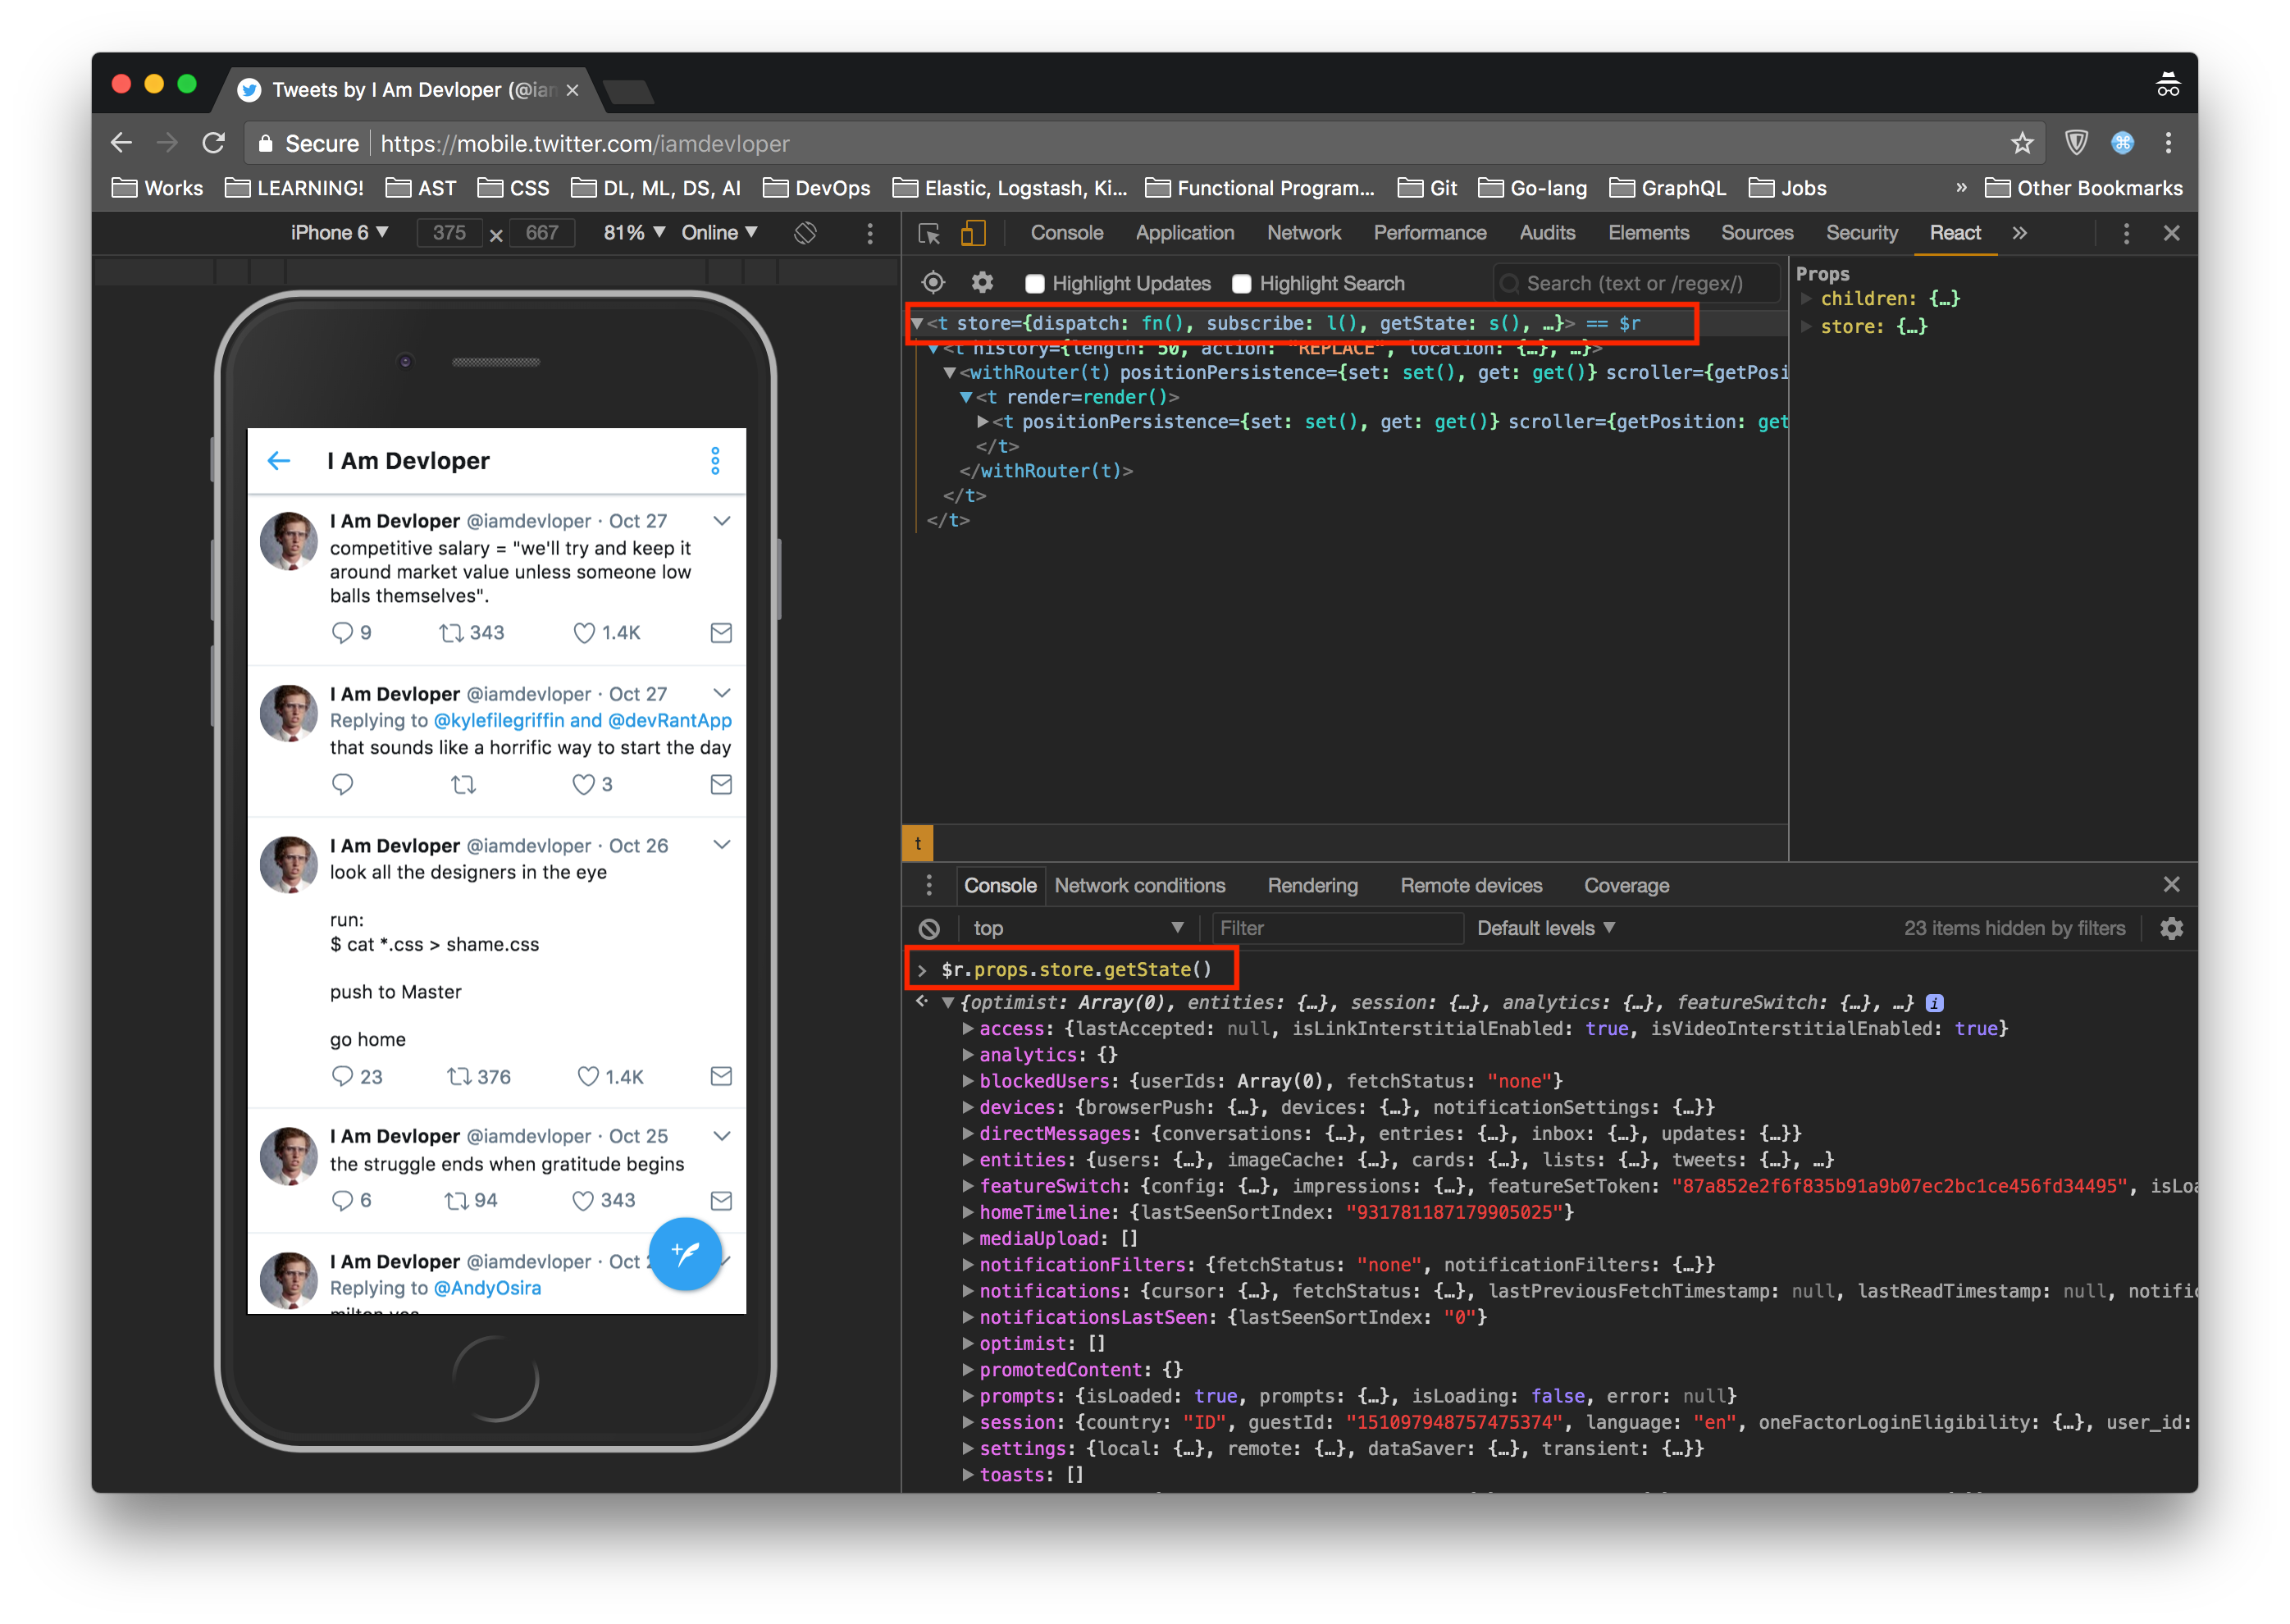The height and width of the screenshot is (1624, 2290).
Task: Retweet the competitive salary tweet
Action: [x=451, y=632]
